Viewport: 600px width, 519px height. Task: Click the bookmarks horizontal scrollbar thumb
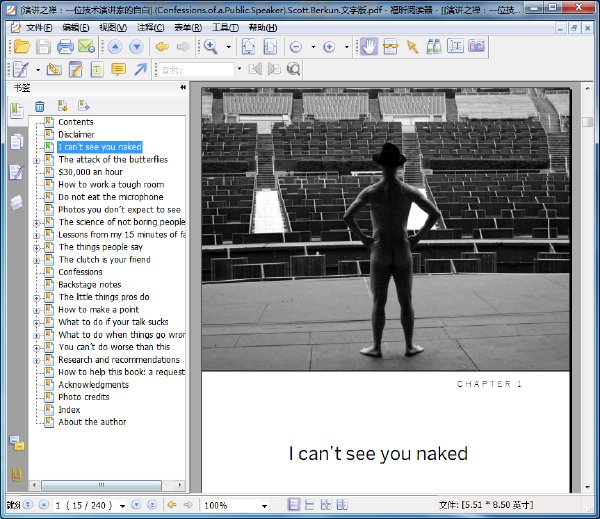101,485
